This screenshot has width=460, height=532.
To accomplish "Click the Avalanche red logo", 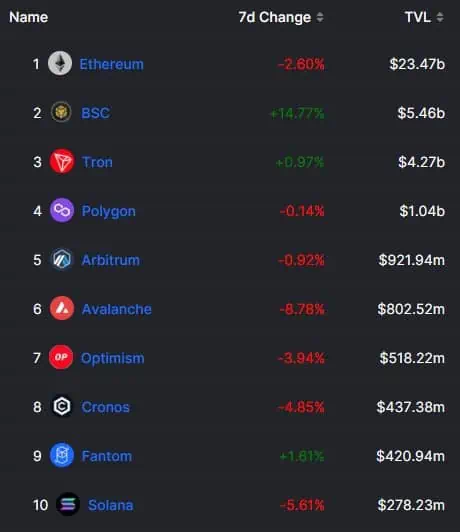I will [x=62, y=308].
